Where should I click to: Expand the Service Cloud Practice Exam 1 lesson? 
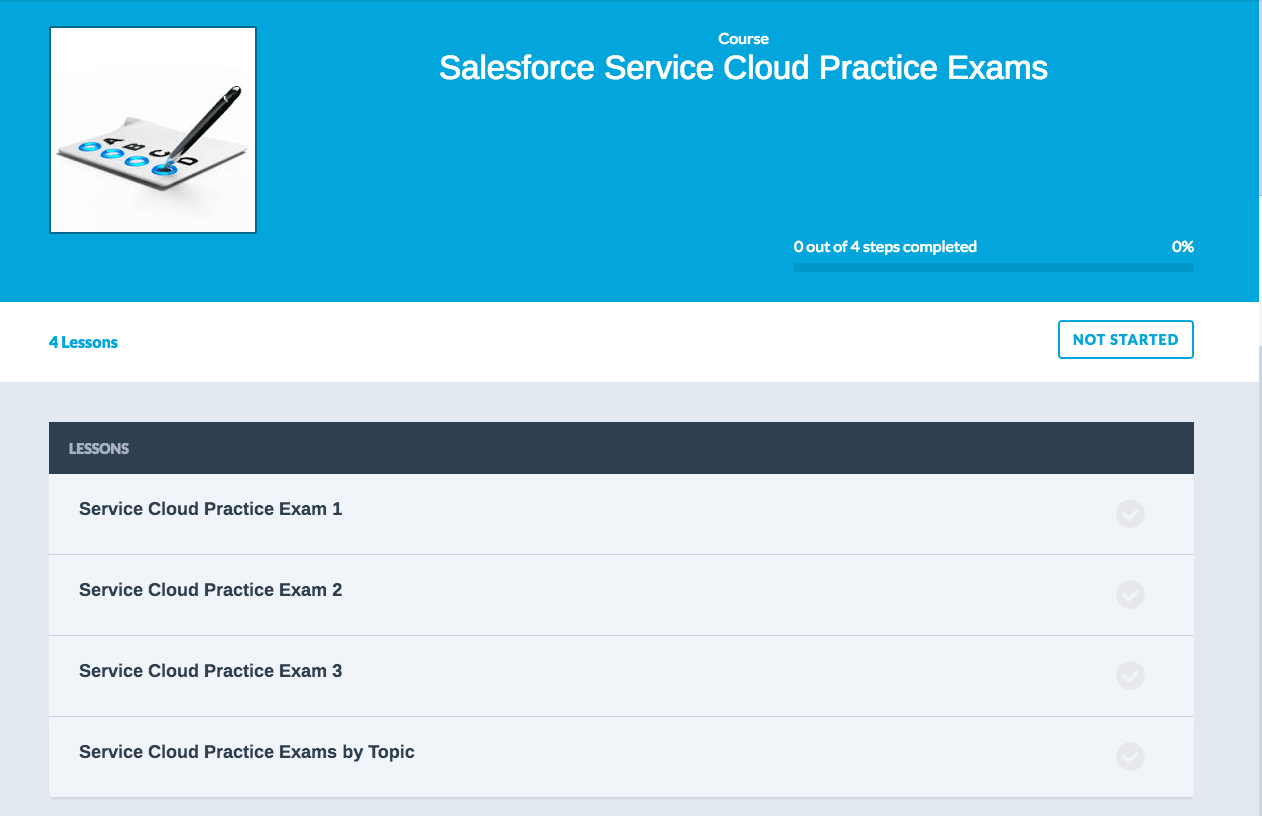[x=210, y=509]
